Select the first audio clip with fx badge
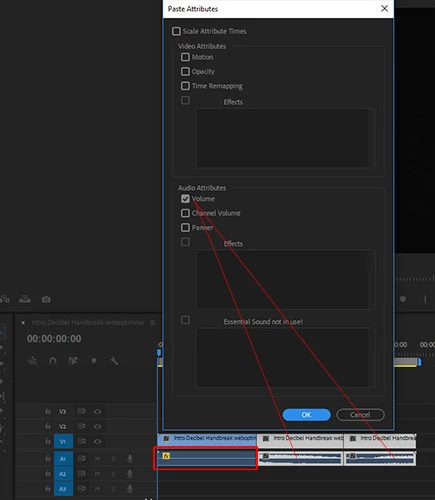 click(206, 459)
